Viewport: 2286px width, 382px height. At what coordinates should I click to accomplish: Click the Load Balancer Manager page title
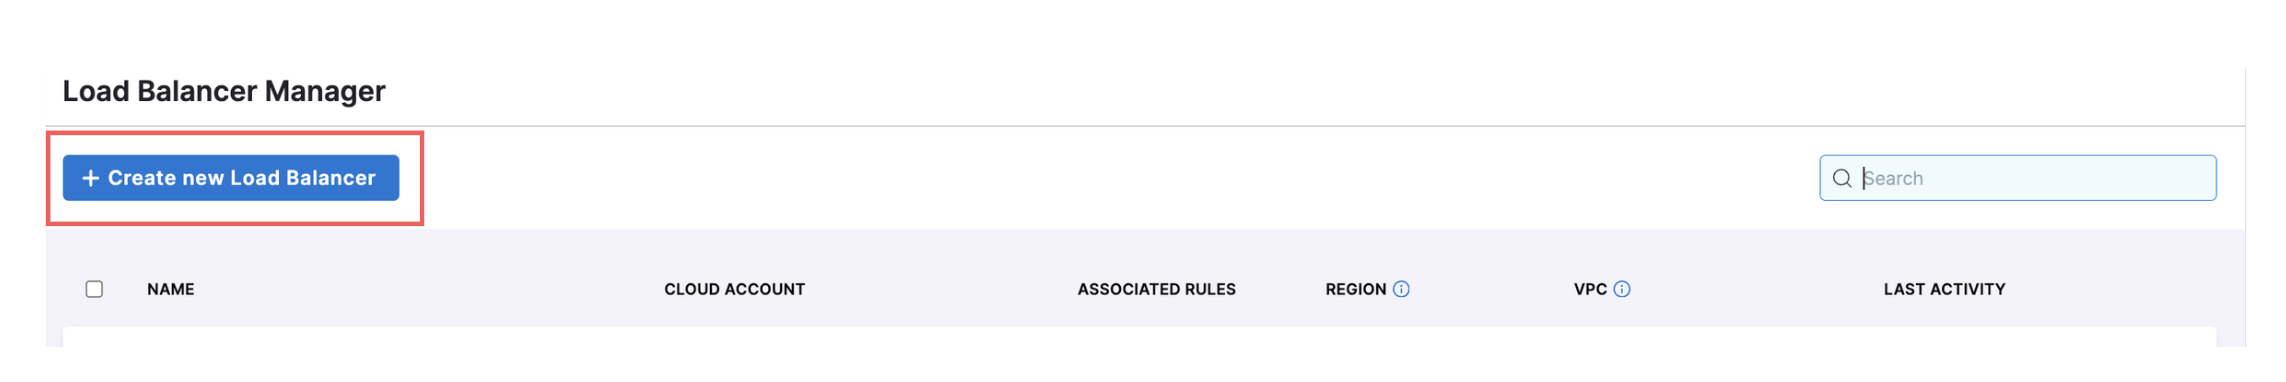click(224, 91)
